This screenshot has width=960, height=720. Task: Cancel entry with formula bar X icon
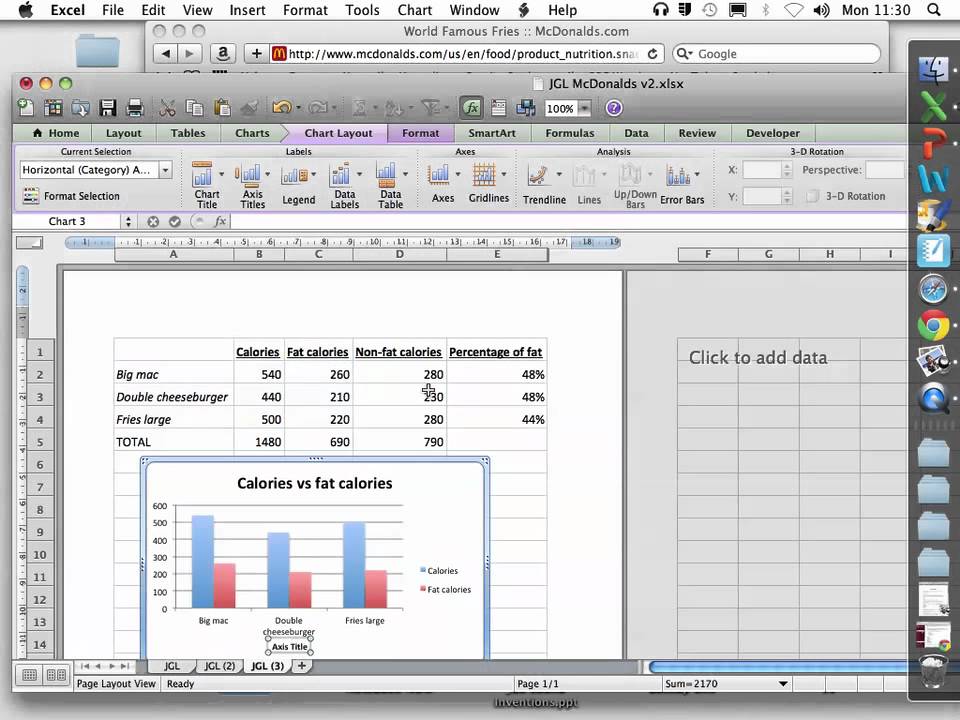click(153, 222)
